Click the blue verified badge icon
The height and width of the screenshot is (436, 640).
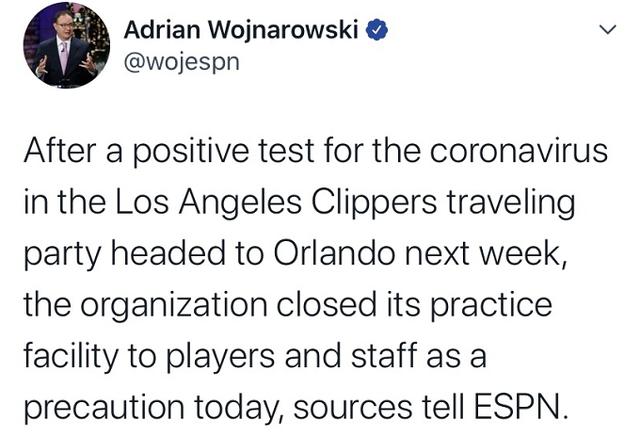376,30
